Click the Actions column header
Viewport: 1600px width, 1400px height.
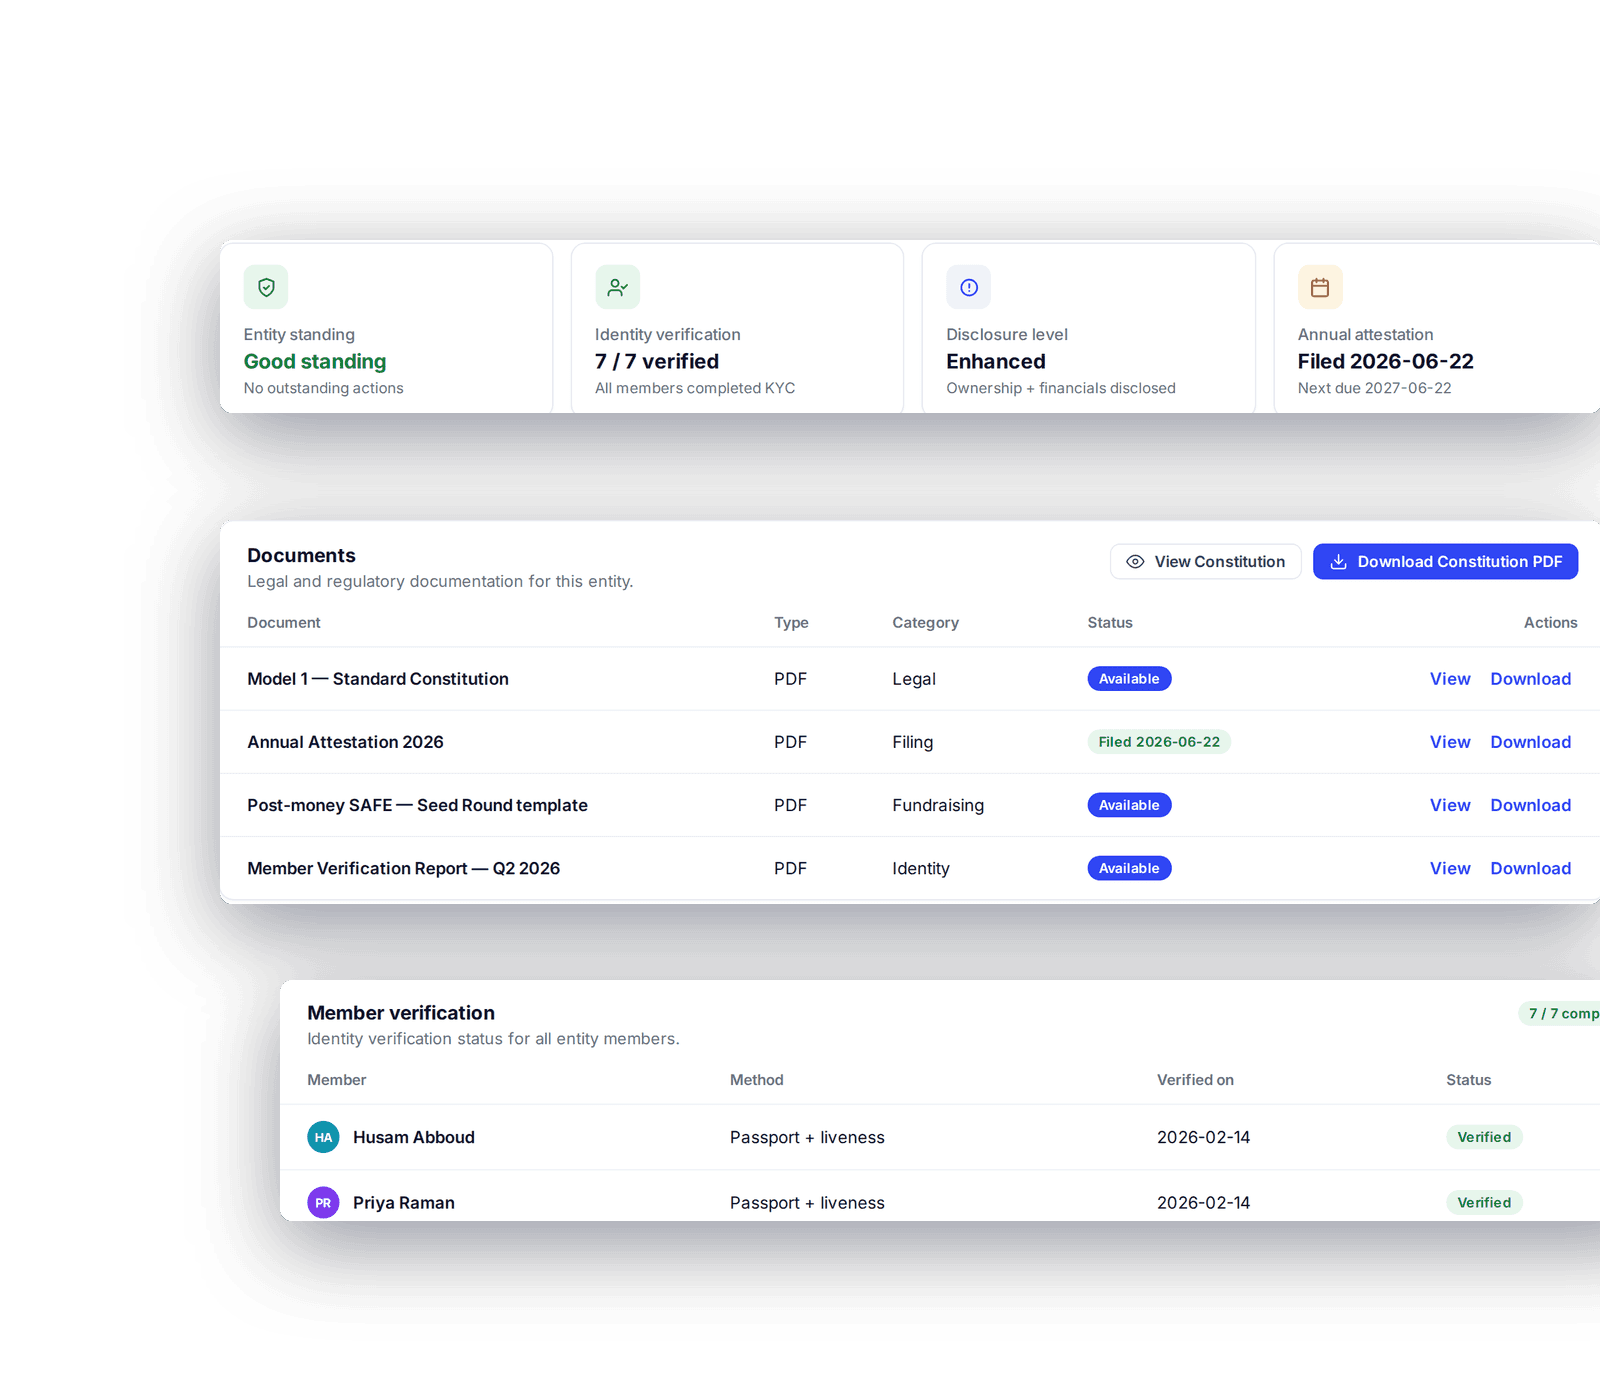click(1550, 623)
